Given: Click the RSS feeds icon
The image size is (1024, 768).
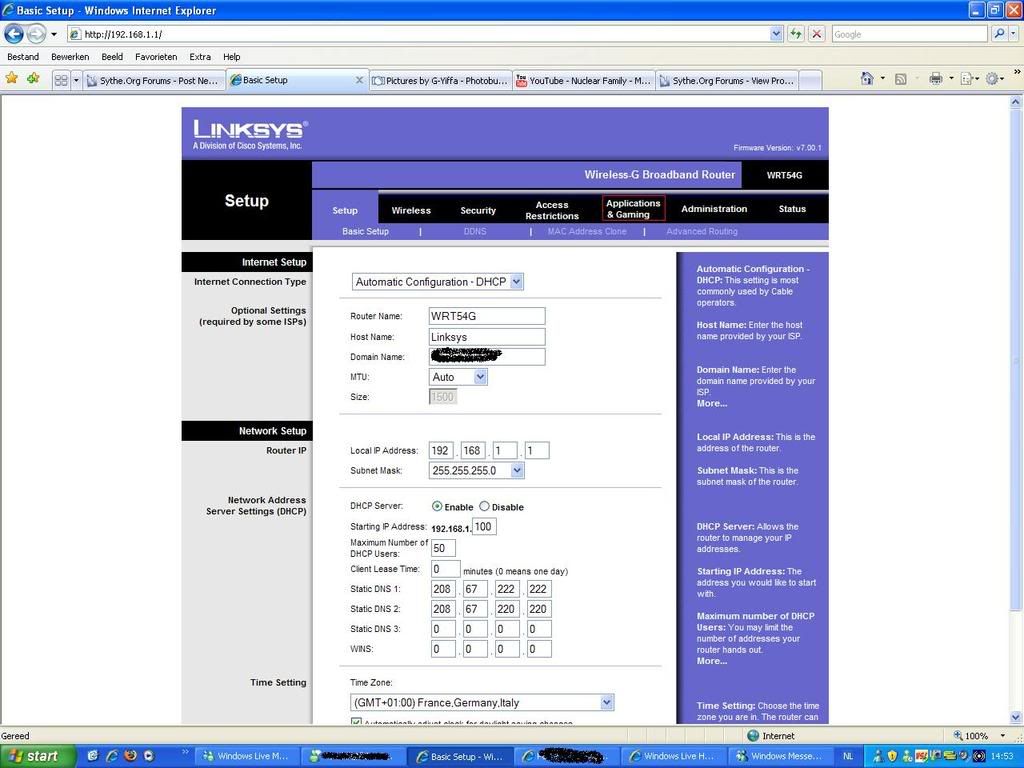Looking at the screenshot, I should coord(901,79).
